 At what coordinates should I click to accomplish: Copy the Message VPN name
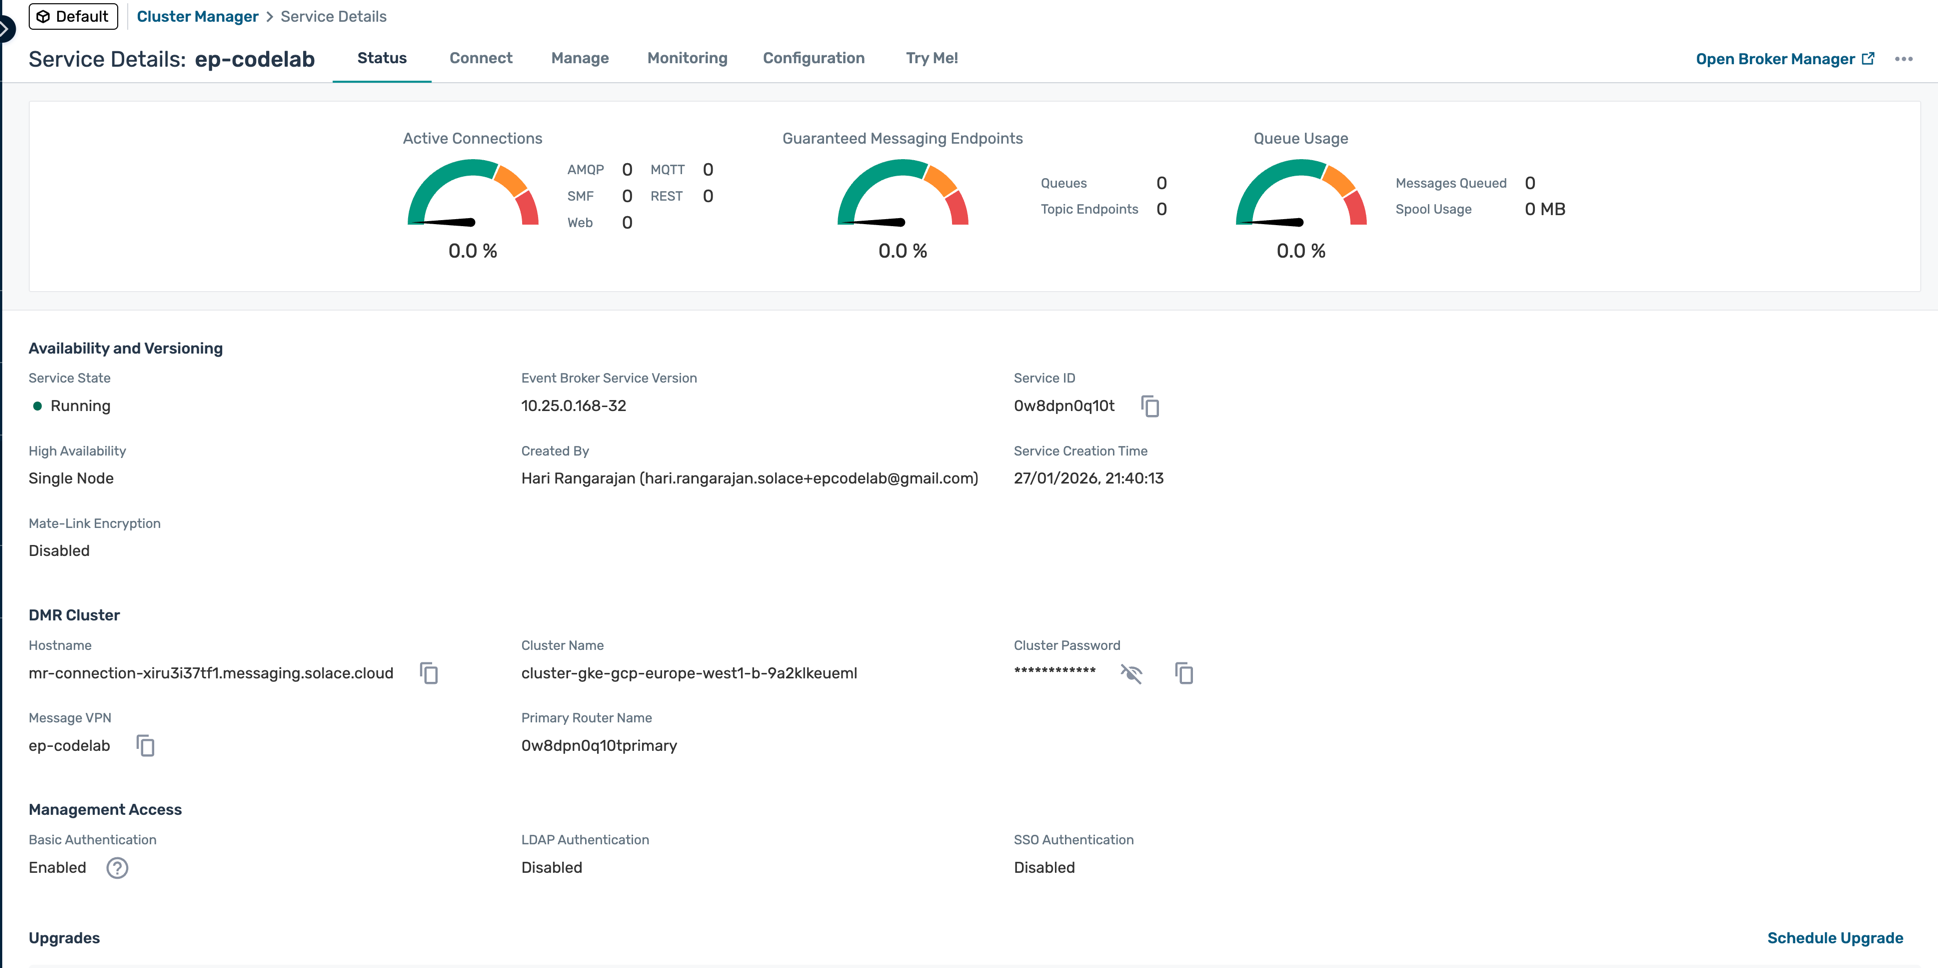pos(145,746)
